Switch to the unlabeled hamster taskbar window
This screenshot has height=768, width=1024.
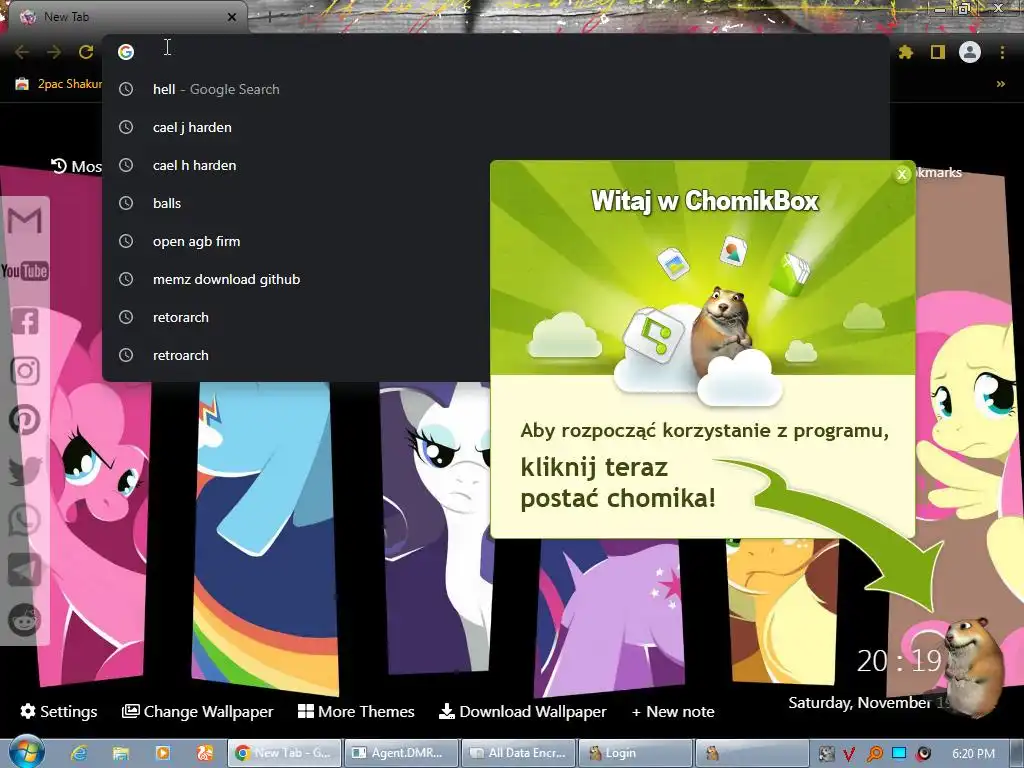(752, 753)
